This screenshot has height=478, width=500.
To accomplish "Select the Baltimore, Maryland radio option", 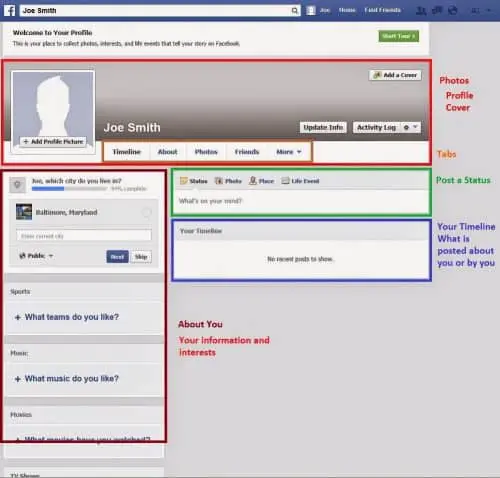I will [147, 212].
